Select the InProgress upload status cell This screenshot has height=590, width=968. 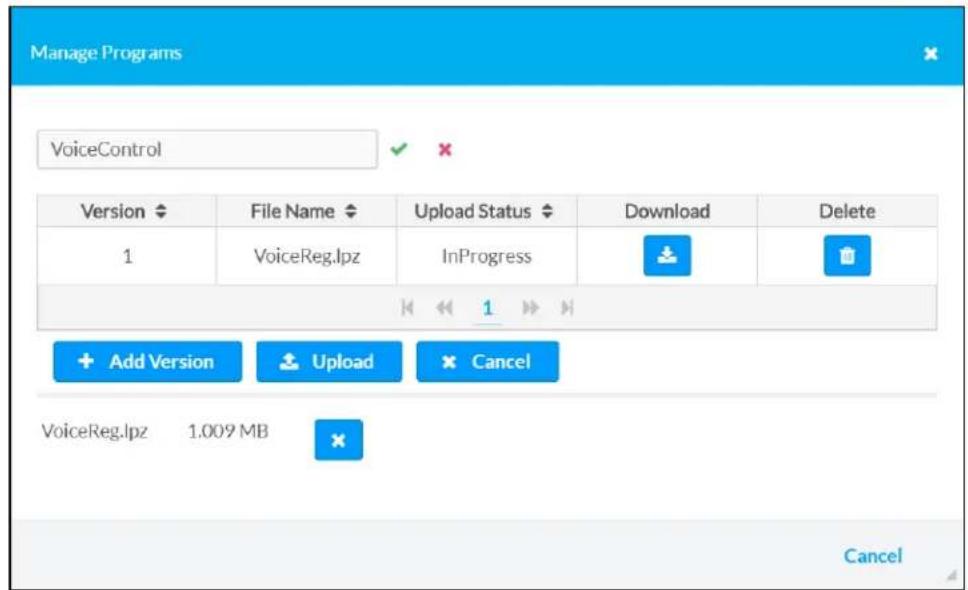tap(486, 256)
